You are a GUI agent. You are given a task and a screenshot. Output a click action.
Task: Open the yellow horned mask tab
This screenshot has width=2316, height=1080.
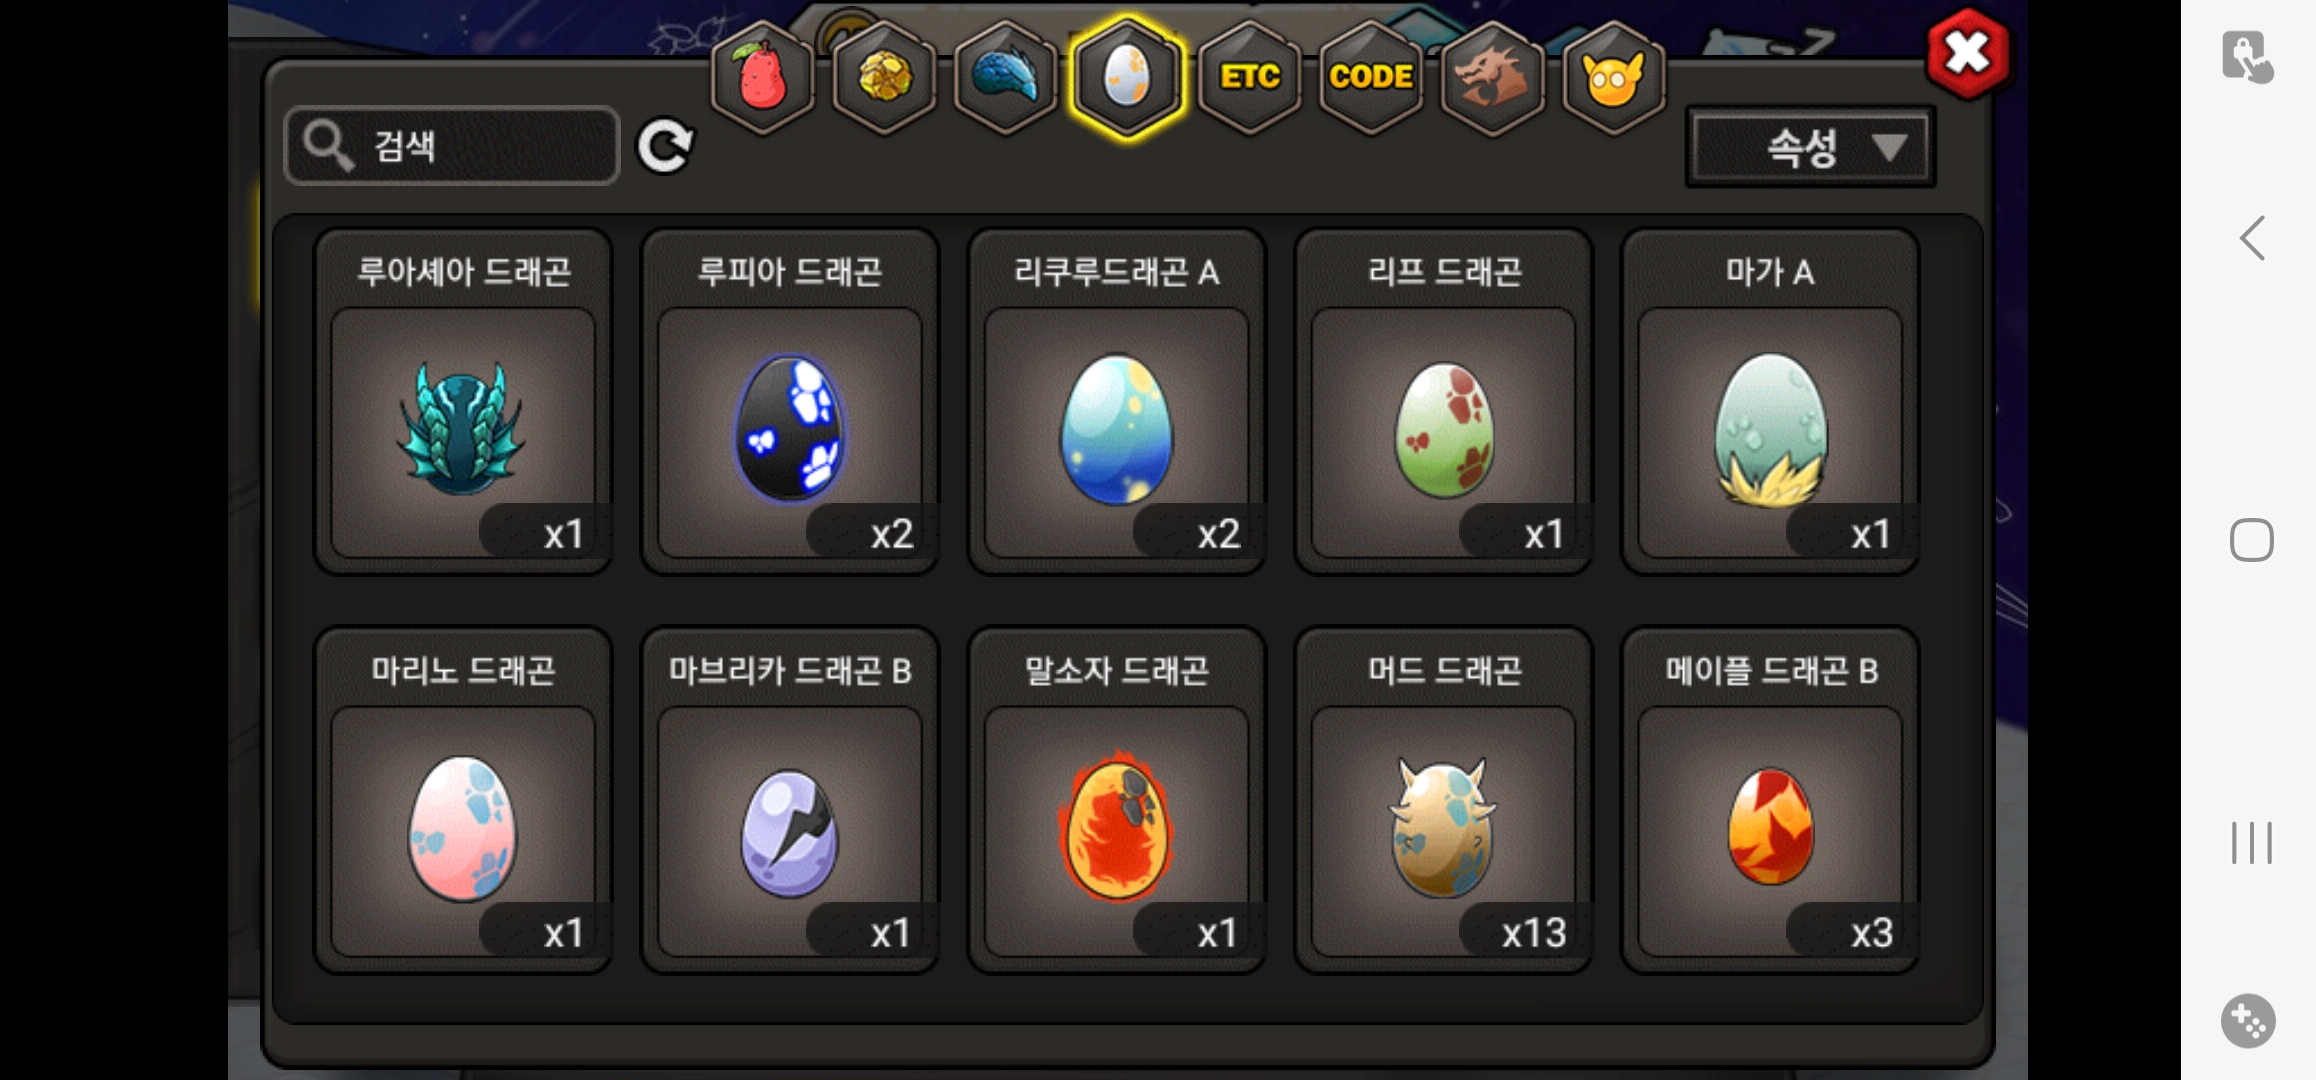tap(1613, 77)
